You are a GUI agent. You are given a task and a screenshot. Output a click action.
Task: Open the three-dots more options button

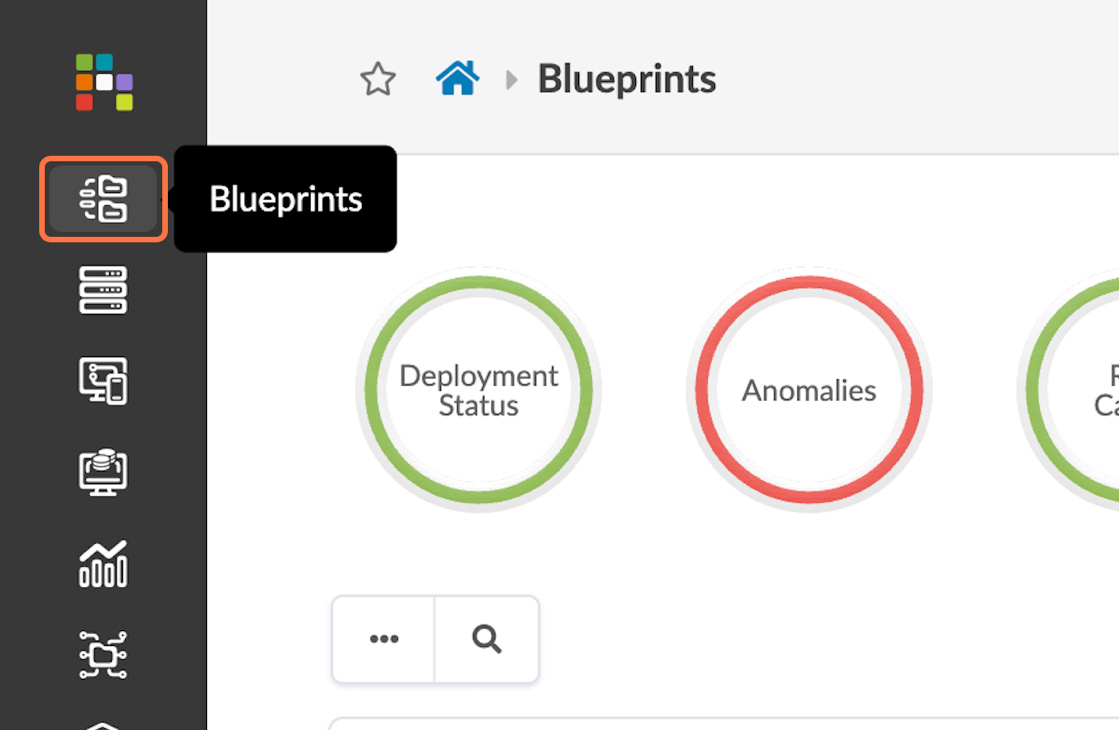point(384,640)
